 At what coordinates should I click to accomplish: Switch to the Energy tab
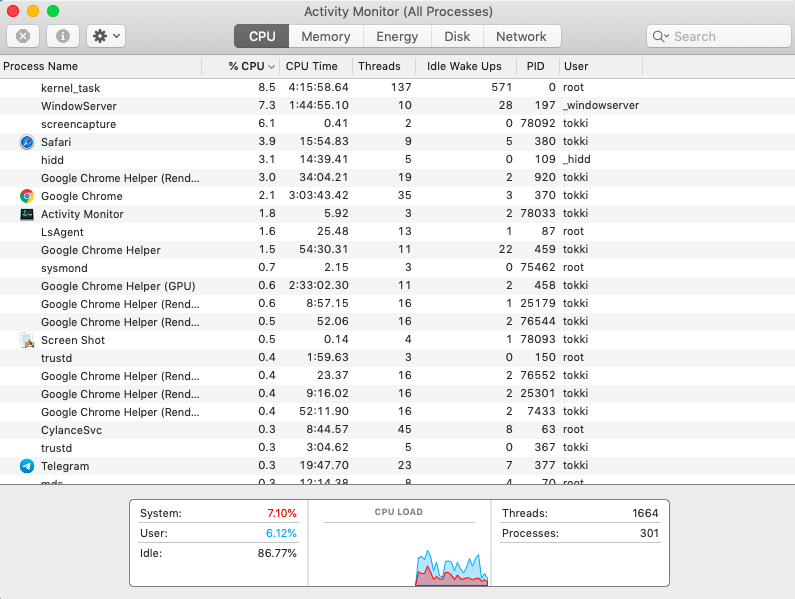pos(397,36)
